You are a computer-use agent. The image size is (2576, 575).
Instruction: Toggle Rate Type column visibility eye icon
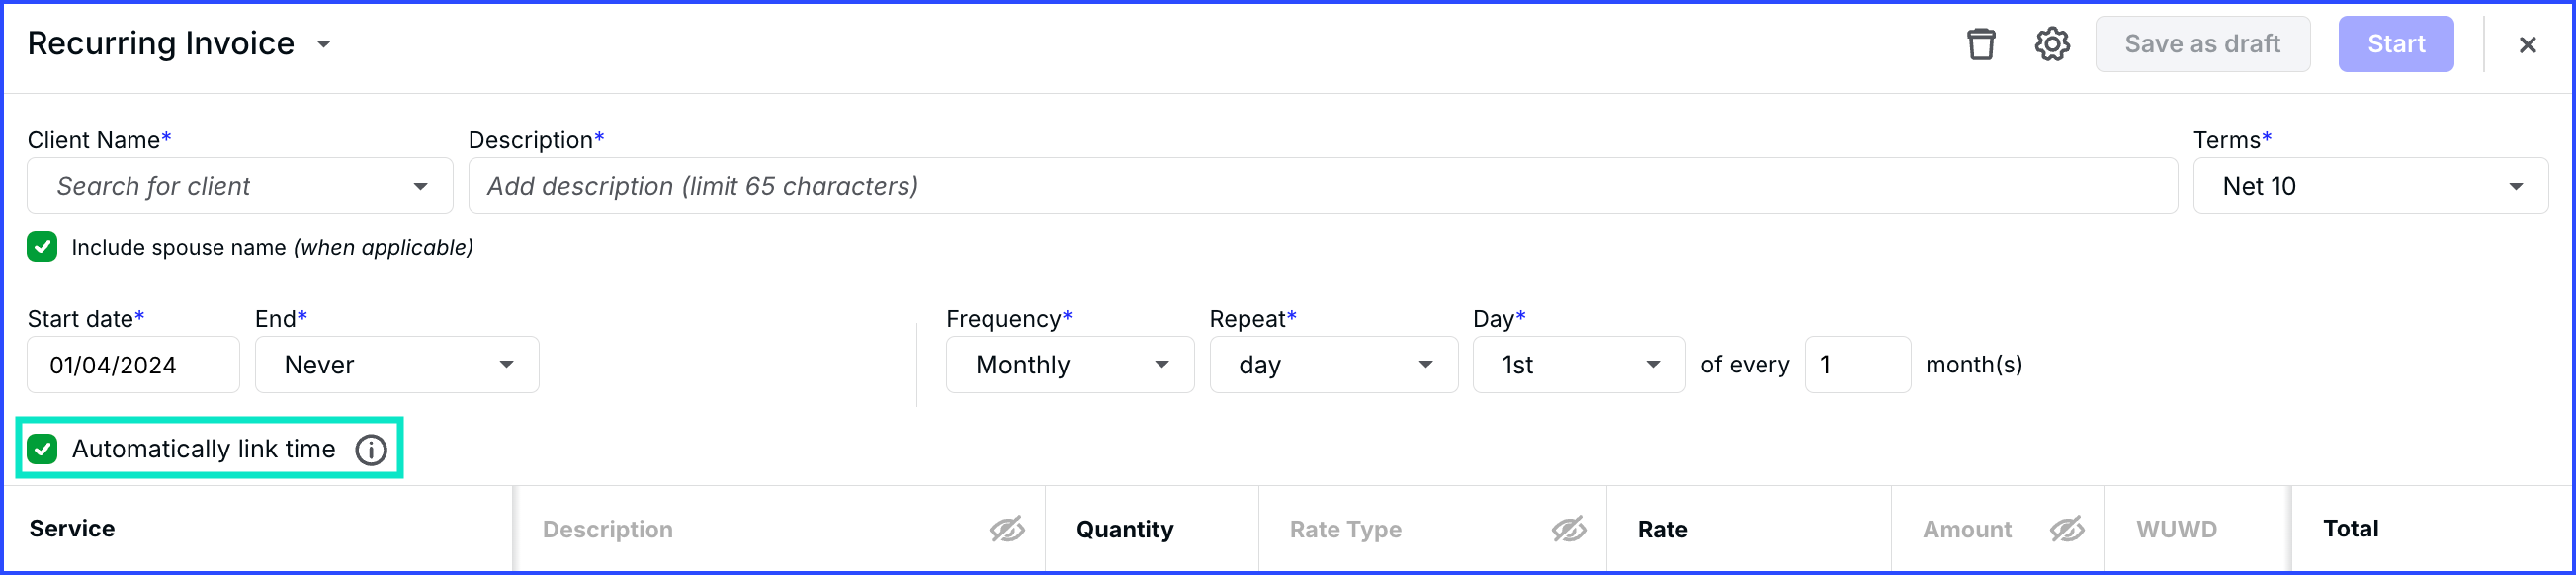click(1569, 529)
